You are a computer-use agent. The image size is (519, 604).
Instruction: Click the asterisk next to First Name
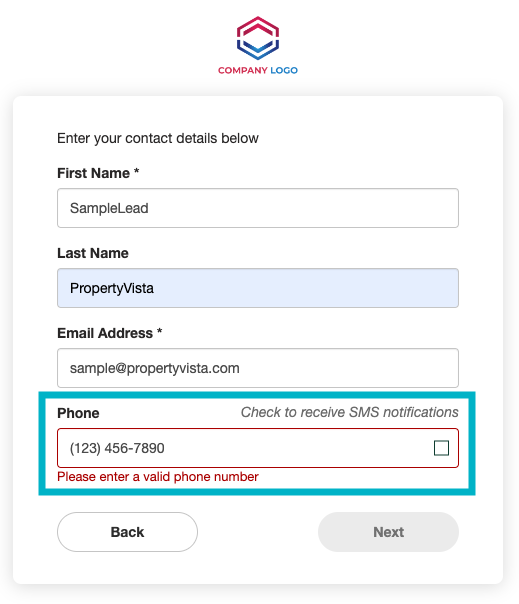[x=136, y=171]
